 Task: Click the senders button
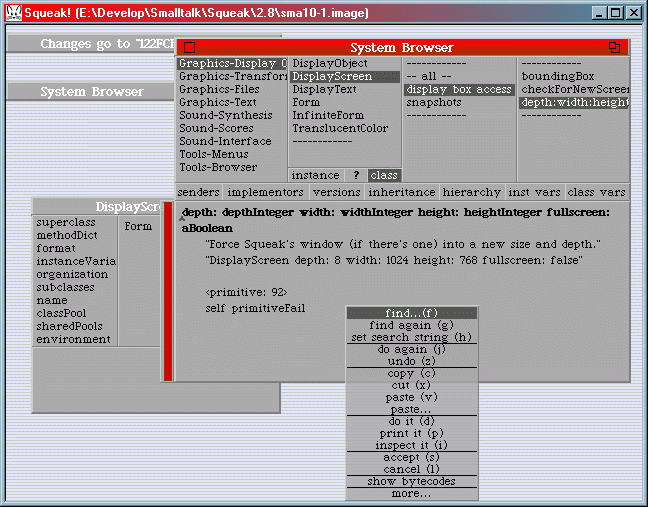[198, 192]
